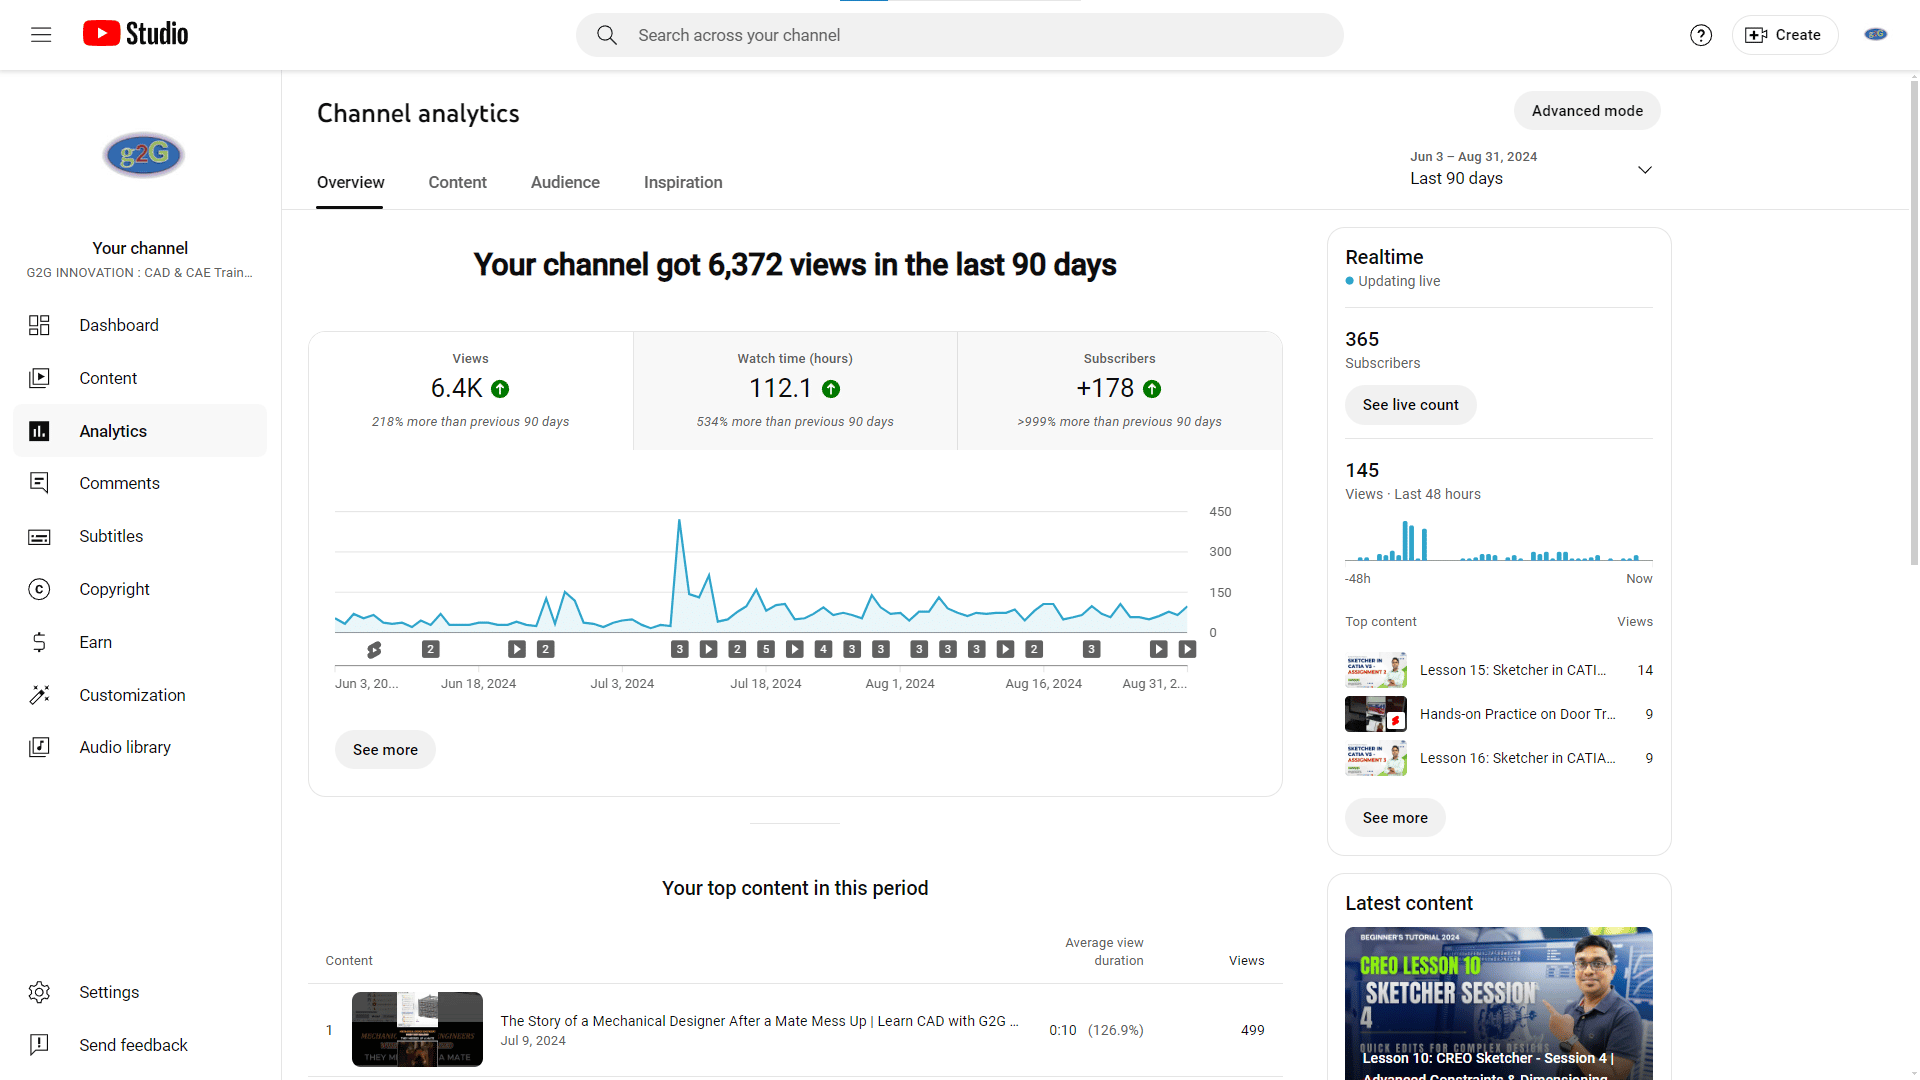The width and height of the screenshot is (1920, 1080).
Task: Click the Lesson 16 Sketcher thumbnail
Action: coord(1376,758)
